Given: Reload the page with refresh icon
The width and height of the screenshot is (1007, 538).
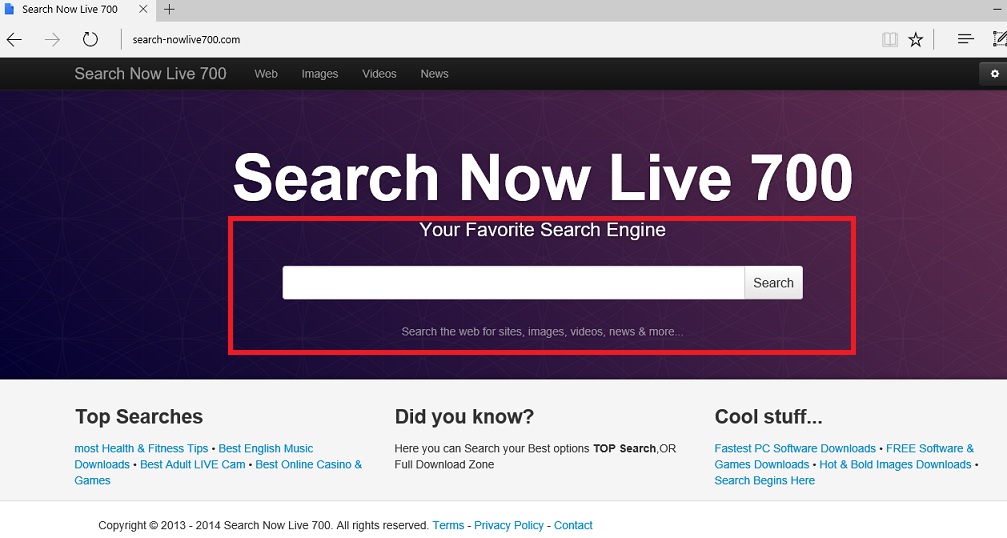Looking at the screenshot, I should click(90, 40).
